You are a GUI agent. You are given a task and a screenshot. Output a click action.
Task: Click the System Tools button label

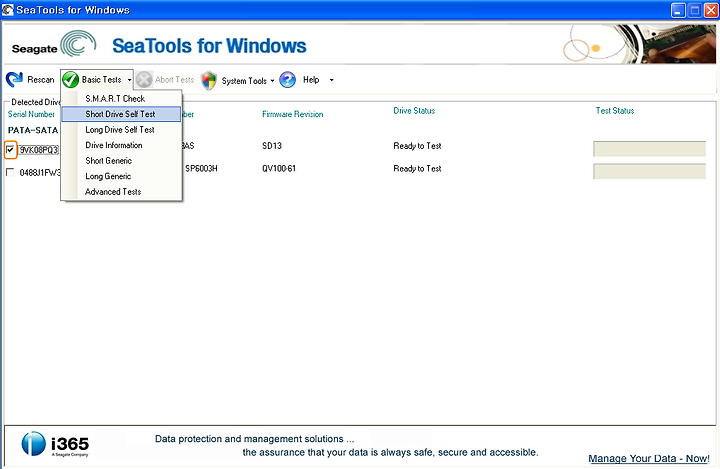(x=244, y=80)
